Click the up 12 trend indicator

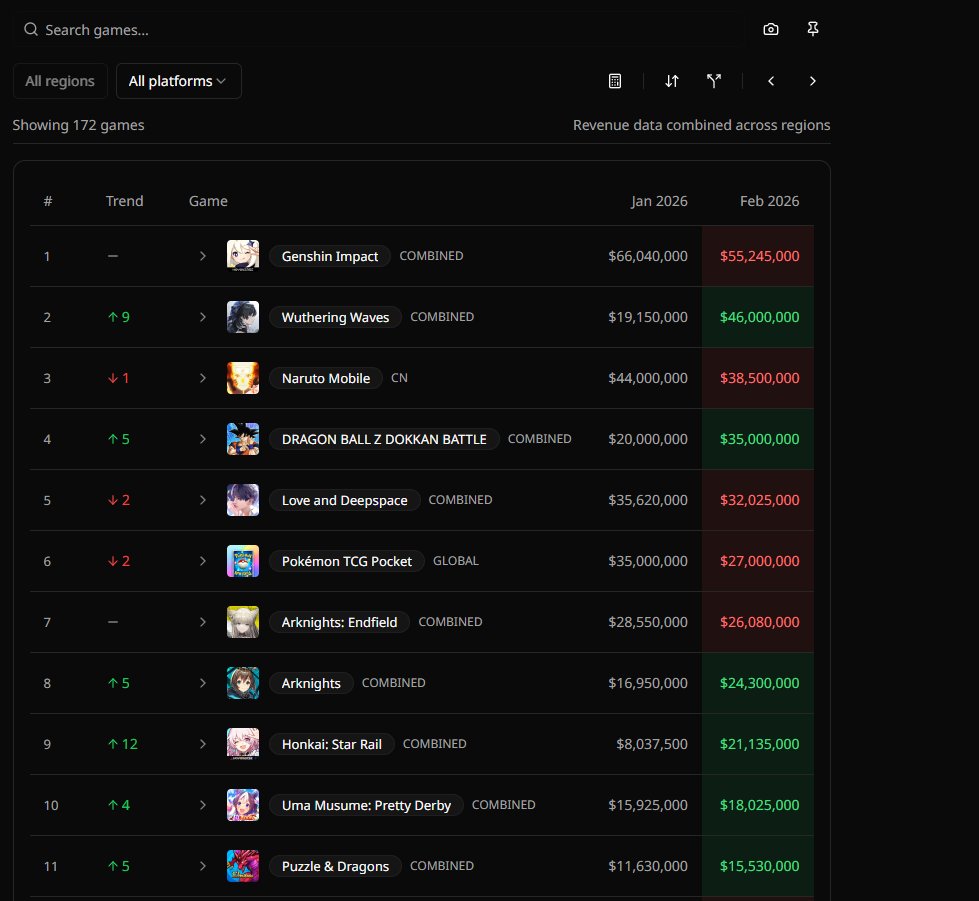(x=122, y=744)
